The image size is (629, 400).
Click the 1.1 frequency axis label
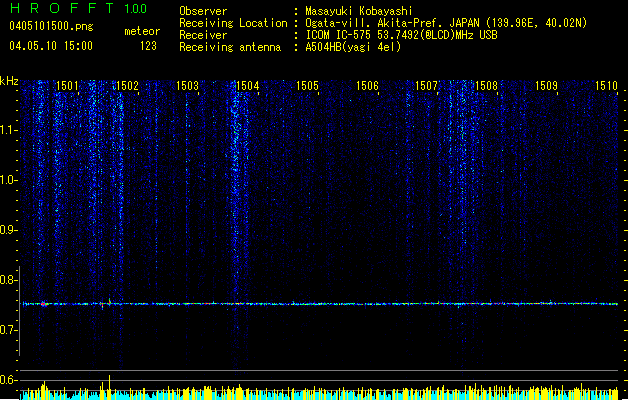8,130
